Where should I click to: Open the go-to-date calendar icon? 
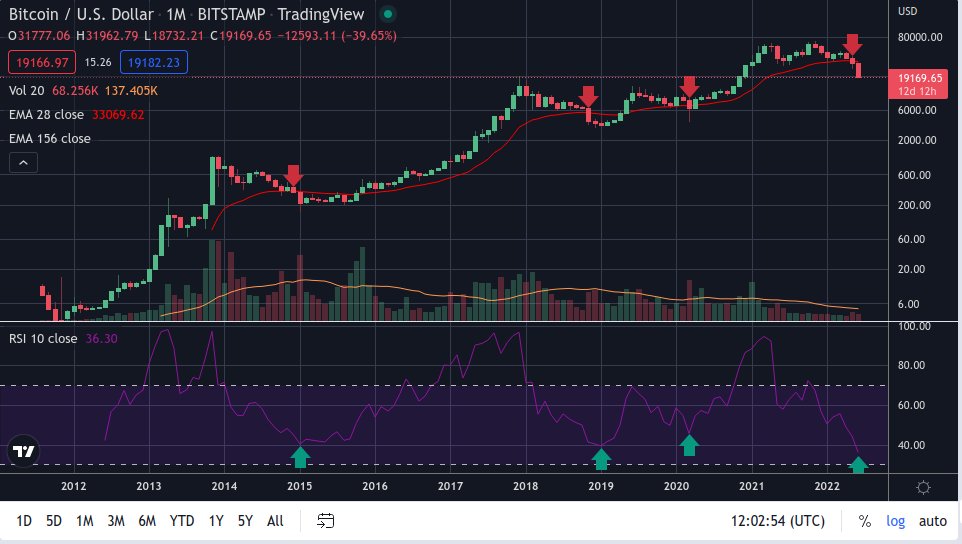[325, 521]
